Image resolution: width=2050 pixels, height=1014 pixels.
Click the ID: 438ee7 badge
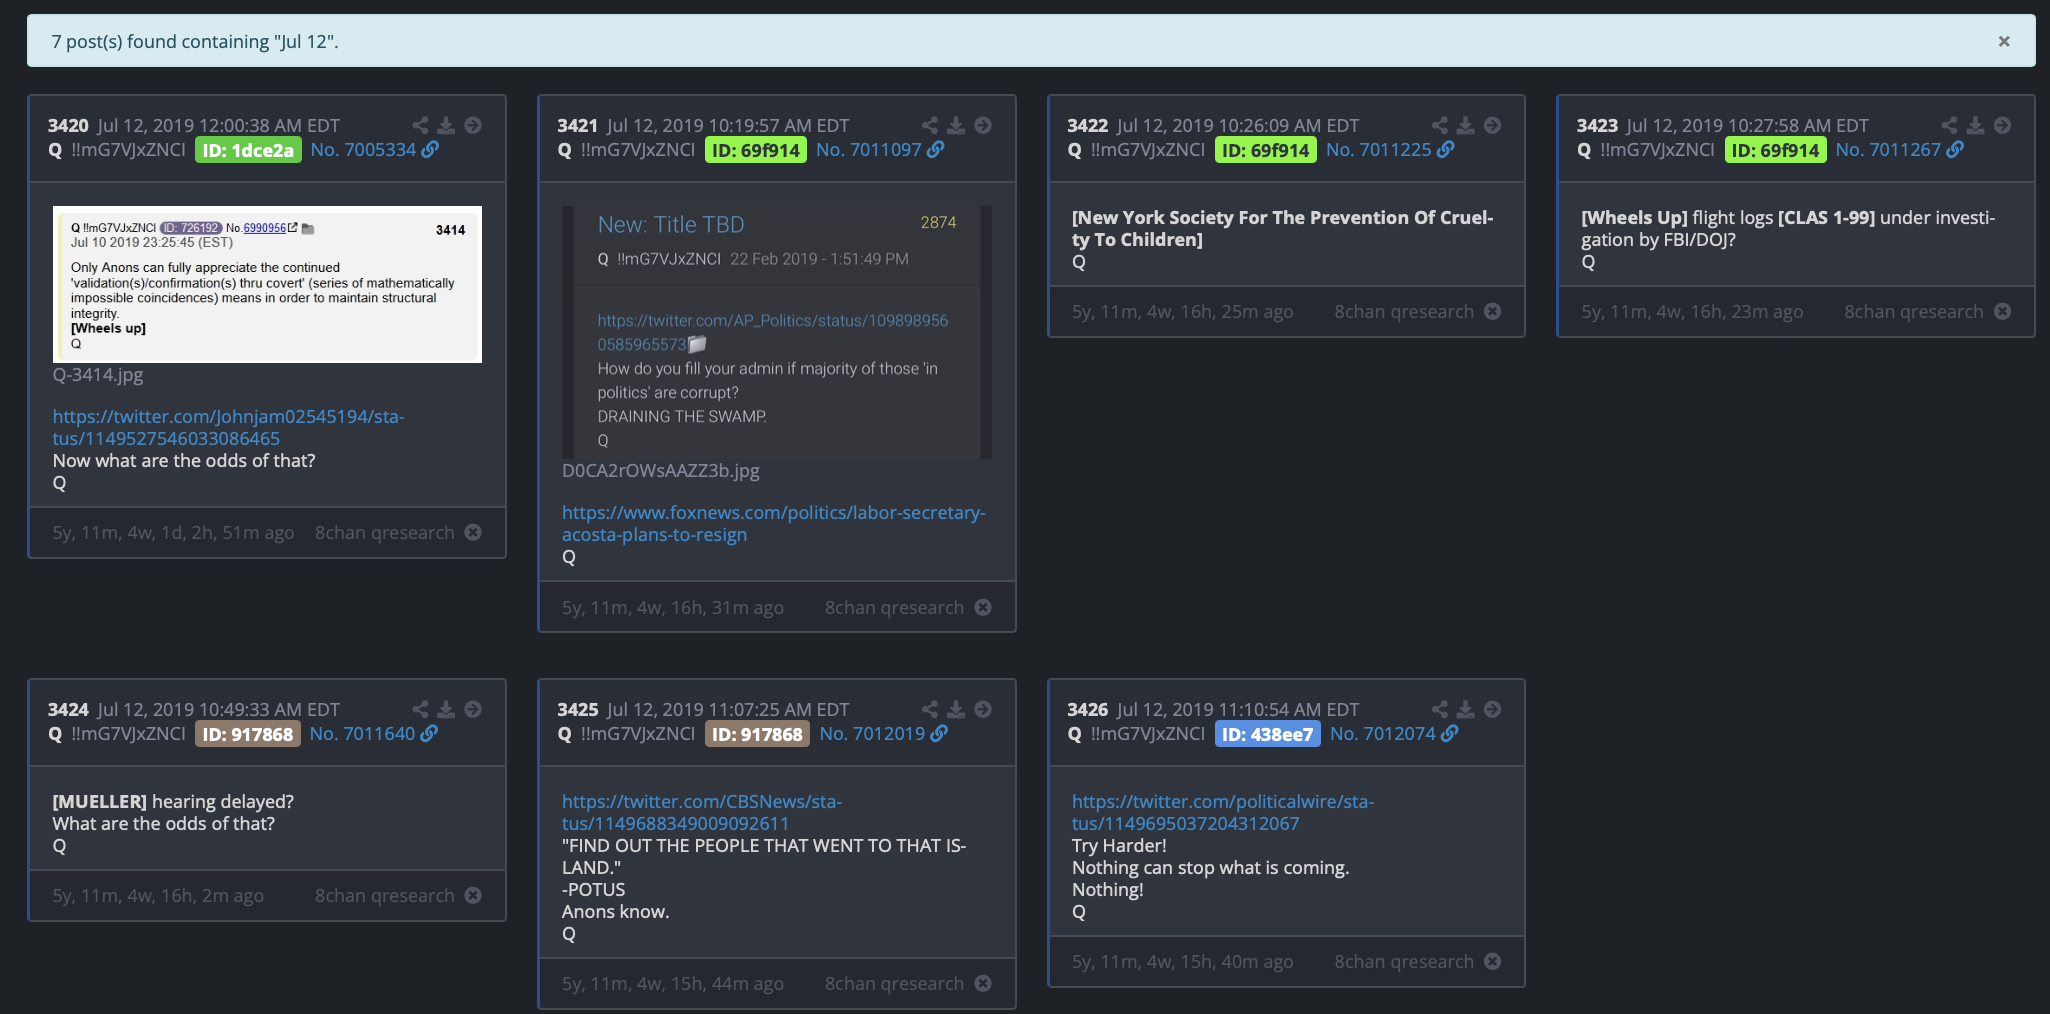[1268, 734]
